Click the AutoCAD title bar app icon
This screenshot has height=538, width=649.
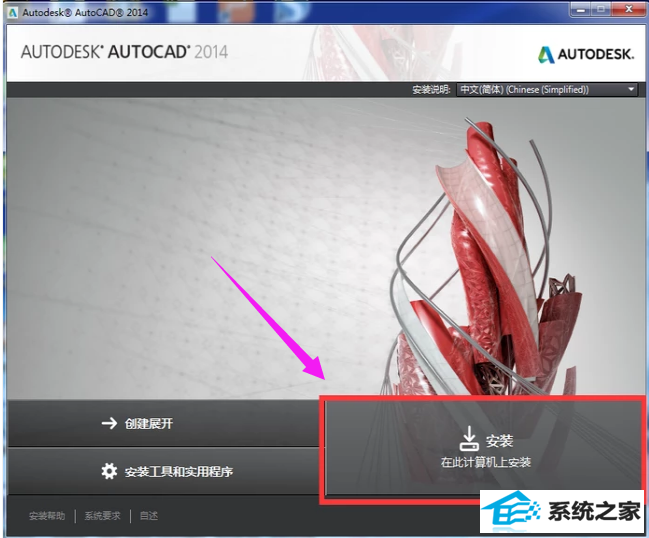(x=13, y=12)
